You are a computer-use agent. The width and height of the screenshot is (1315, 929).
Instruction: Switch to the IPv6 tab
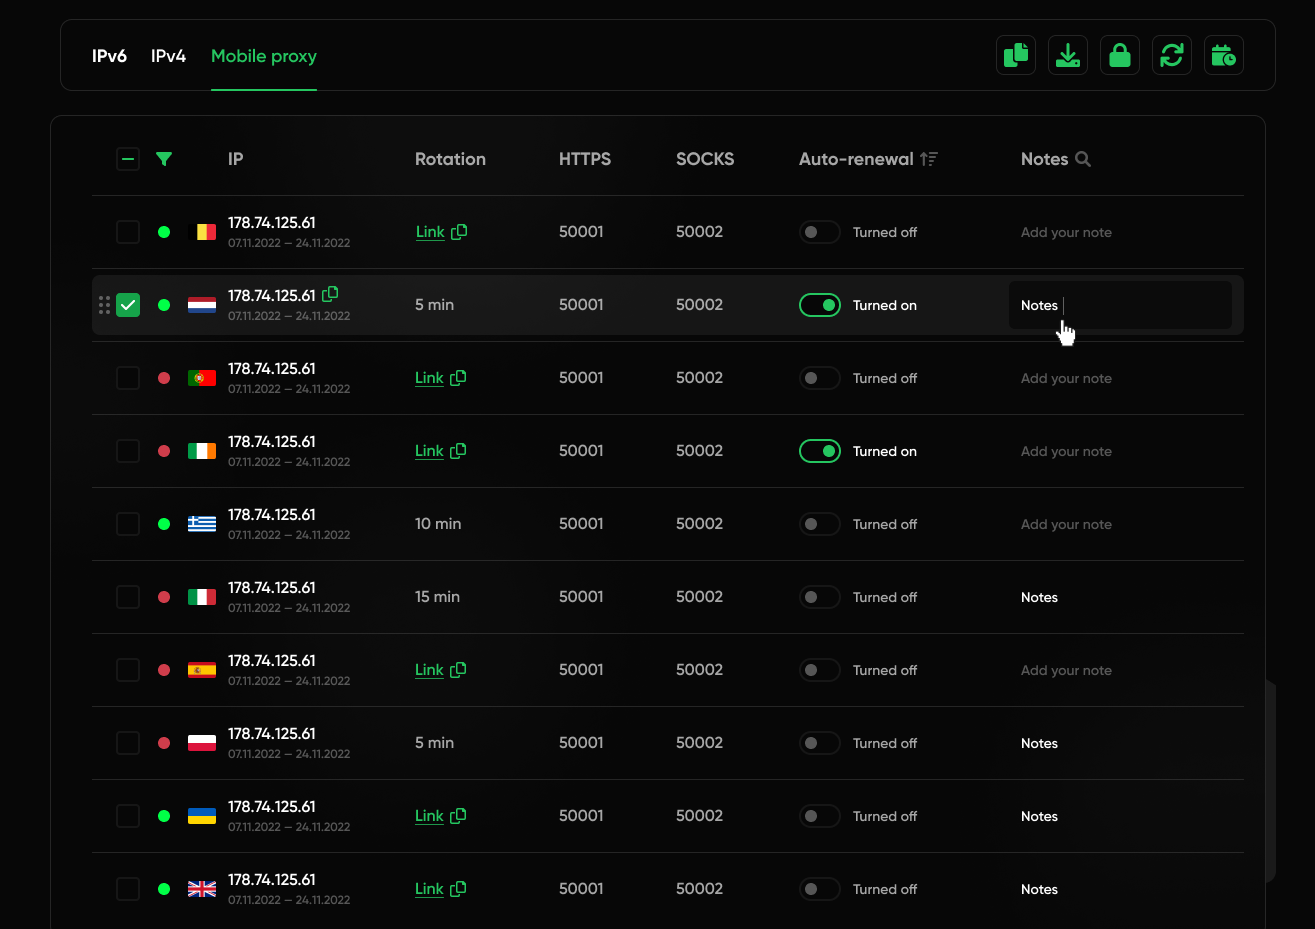pyautogui.click(x=109, y=56)
